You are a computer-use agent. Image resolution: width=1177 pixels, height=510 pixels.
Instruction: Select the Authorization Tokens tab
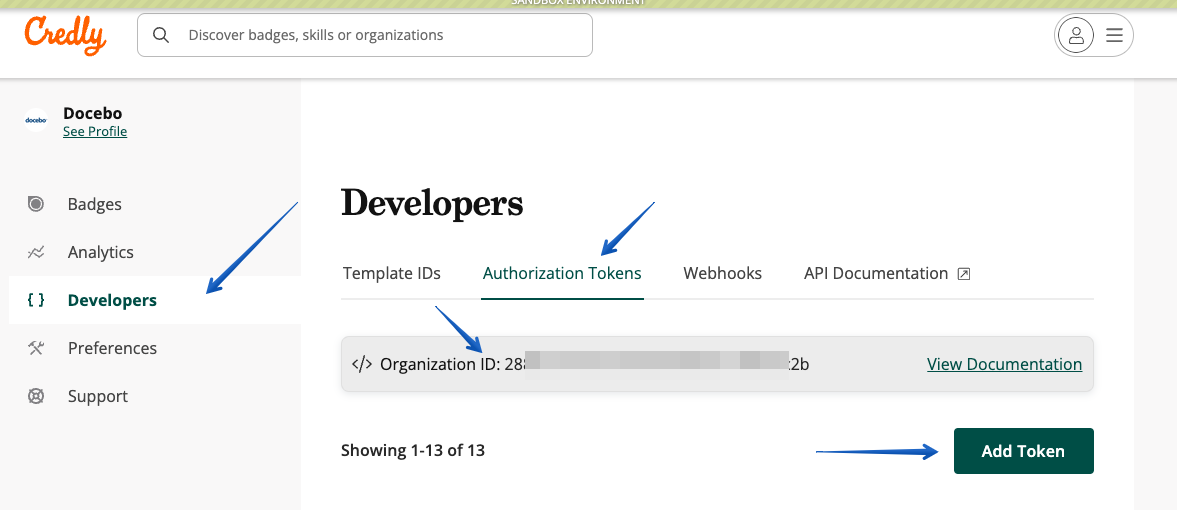point(562,273)
